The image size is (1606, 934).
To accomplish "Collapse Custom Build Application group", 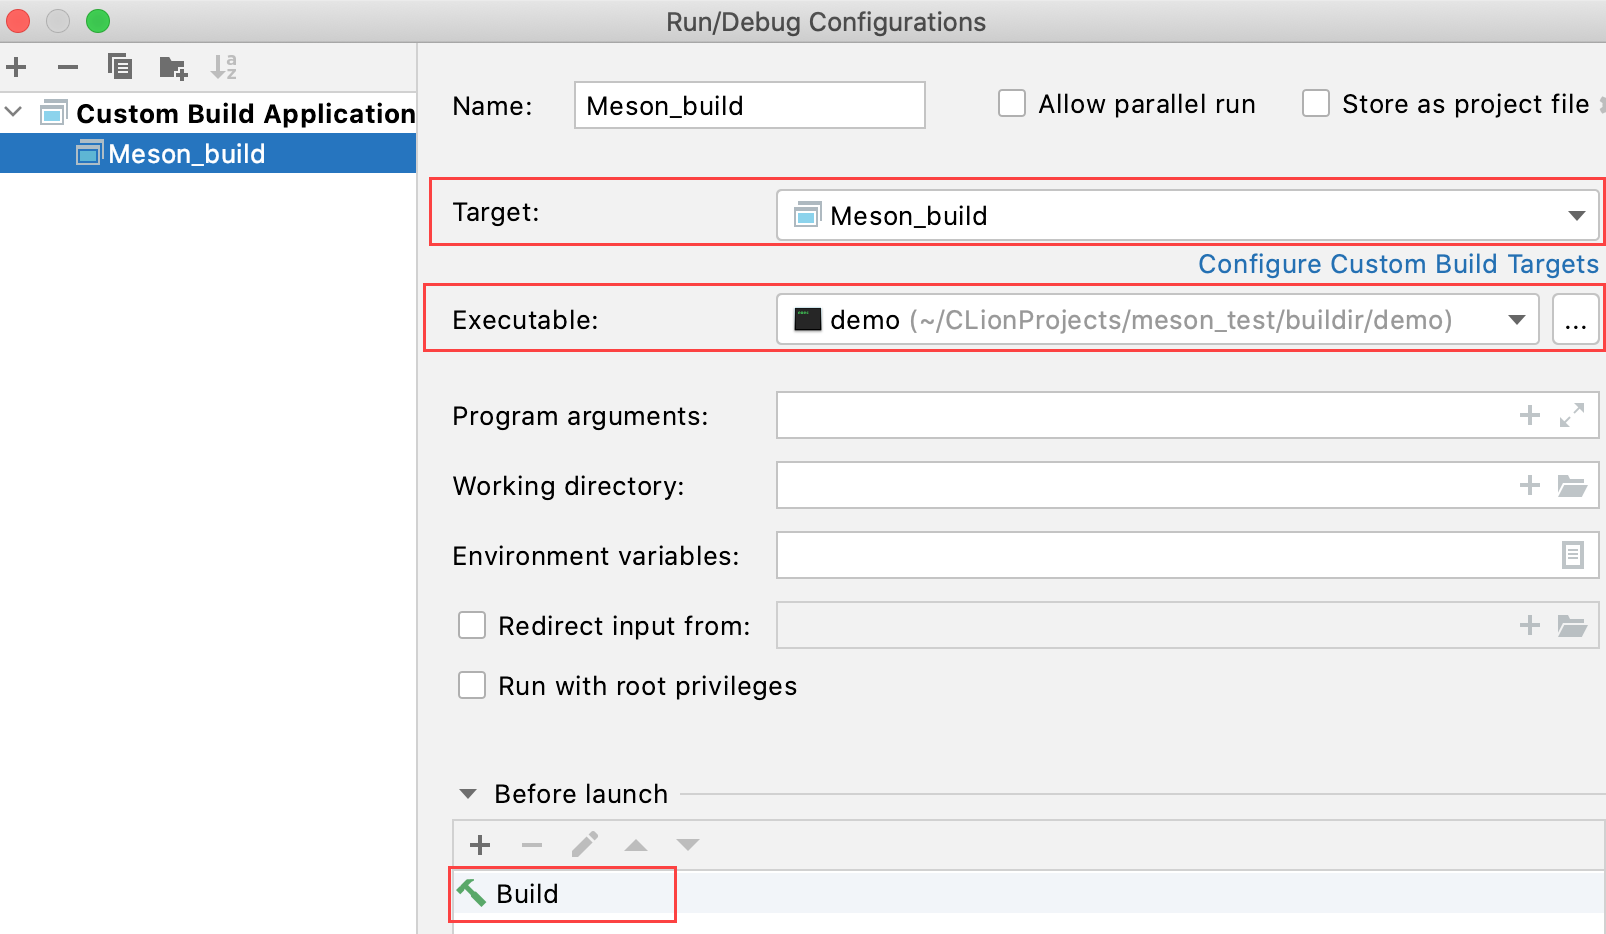I will point(13,112).
